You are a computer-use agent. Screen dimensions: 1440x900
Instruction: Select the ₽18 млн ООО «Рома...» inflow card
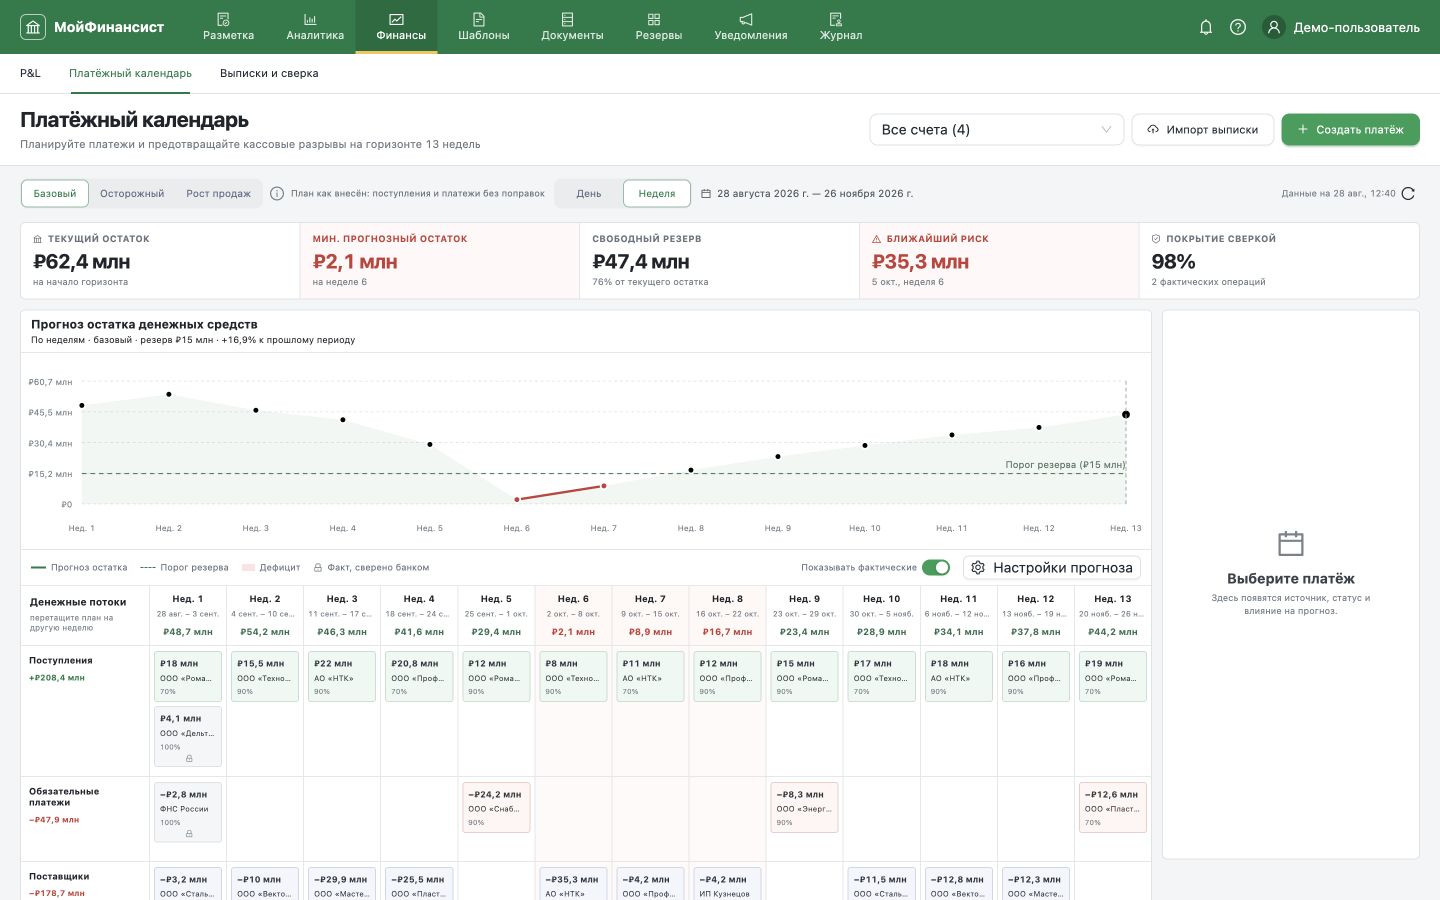pos(188,677)
